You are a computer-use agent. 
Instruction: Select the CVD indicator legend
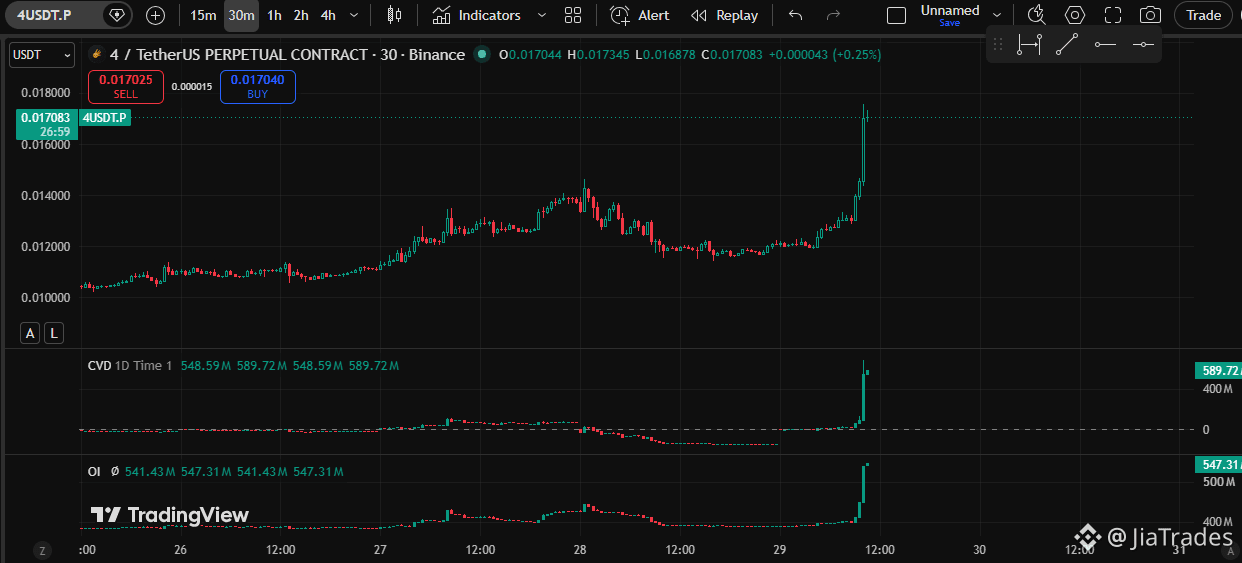pos(100,366)
